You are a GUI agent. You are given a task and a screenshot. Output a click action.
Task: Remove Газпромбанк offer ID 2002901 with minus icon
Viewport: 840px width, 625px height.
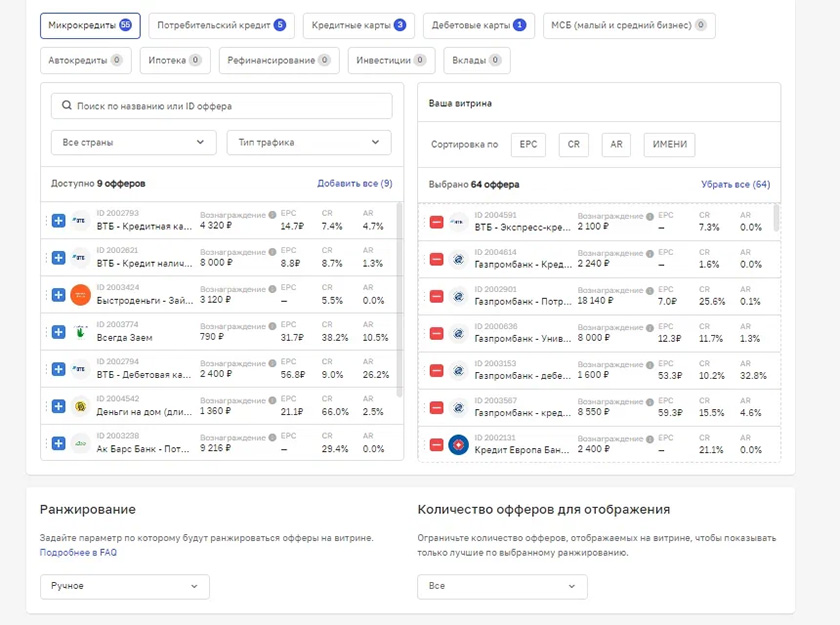[x=437, y=296]
